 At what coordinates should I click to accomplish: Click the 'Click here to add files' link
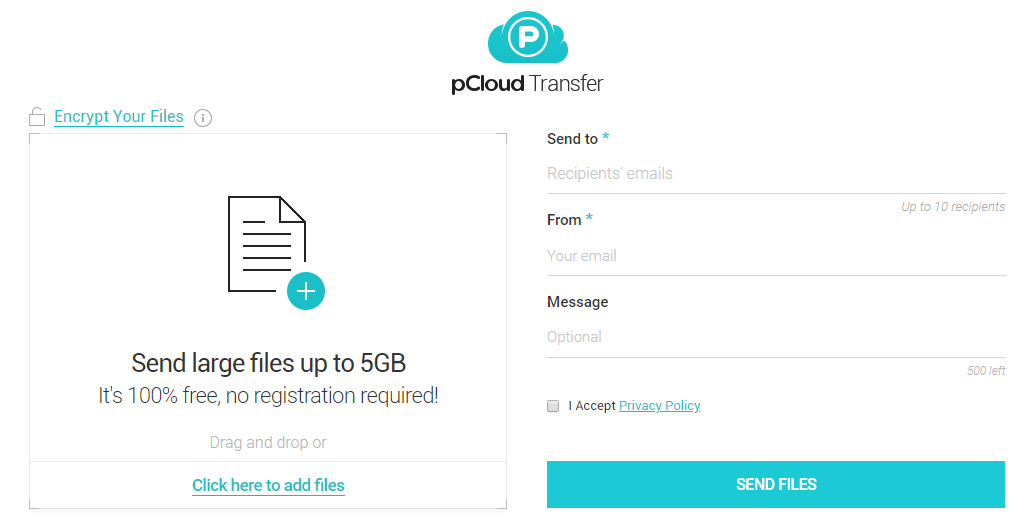click(268, 485)
